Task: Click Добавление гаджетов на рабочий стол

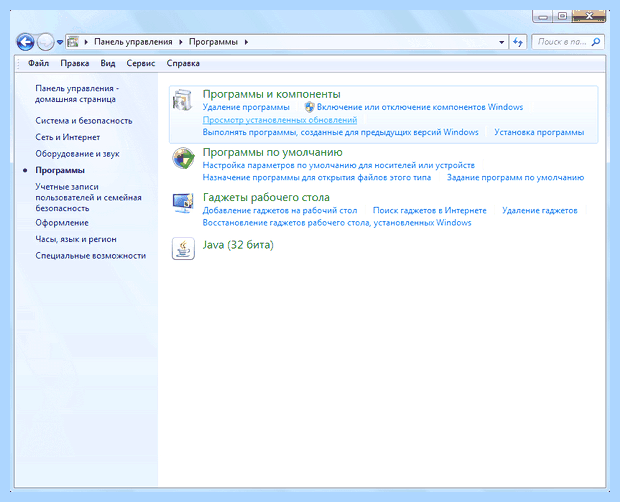Action: tap(280, 210)
